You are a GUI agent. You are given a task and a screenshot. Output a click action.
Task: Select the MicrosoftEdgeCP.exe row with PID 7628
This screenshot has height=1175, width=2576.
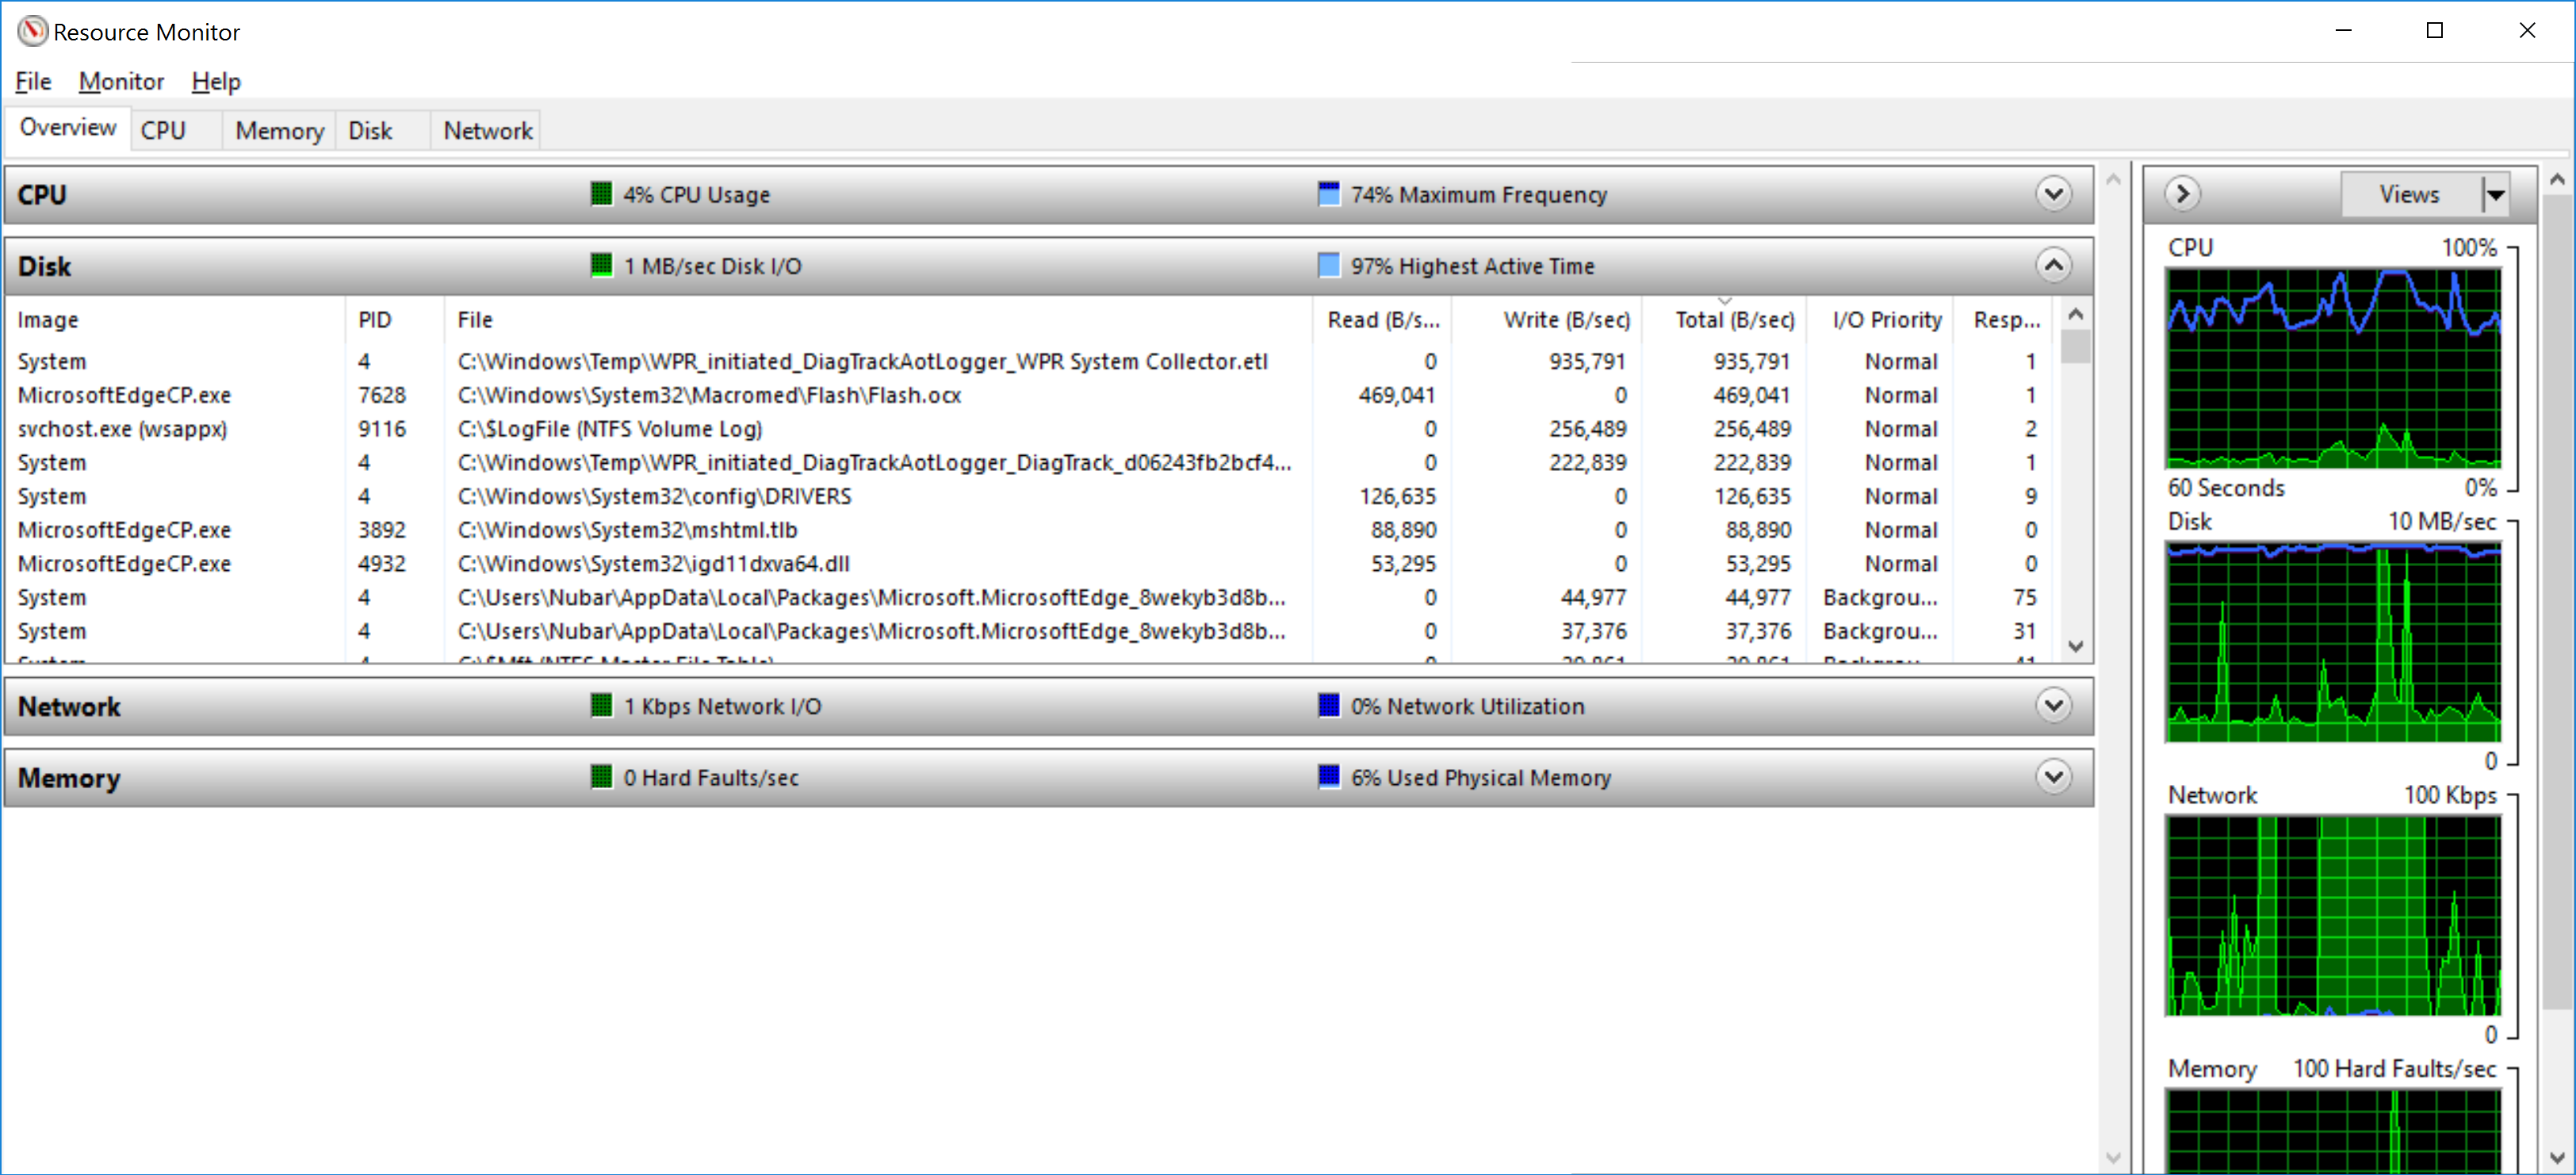(700, 395)
